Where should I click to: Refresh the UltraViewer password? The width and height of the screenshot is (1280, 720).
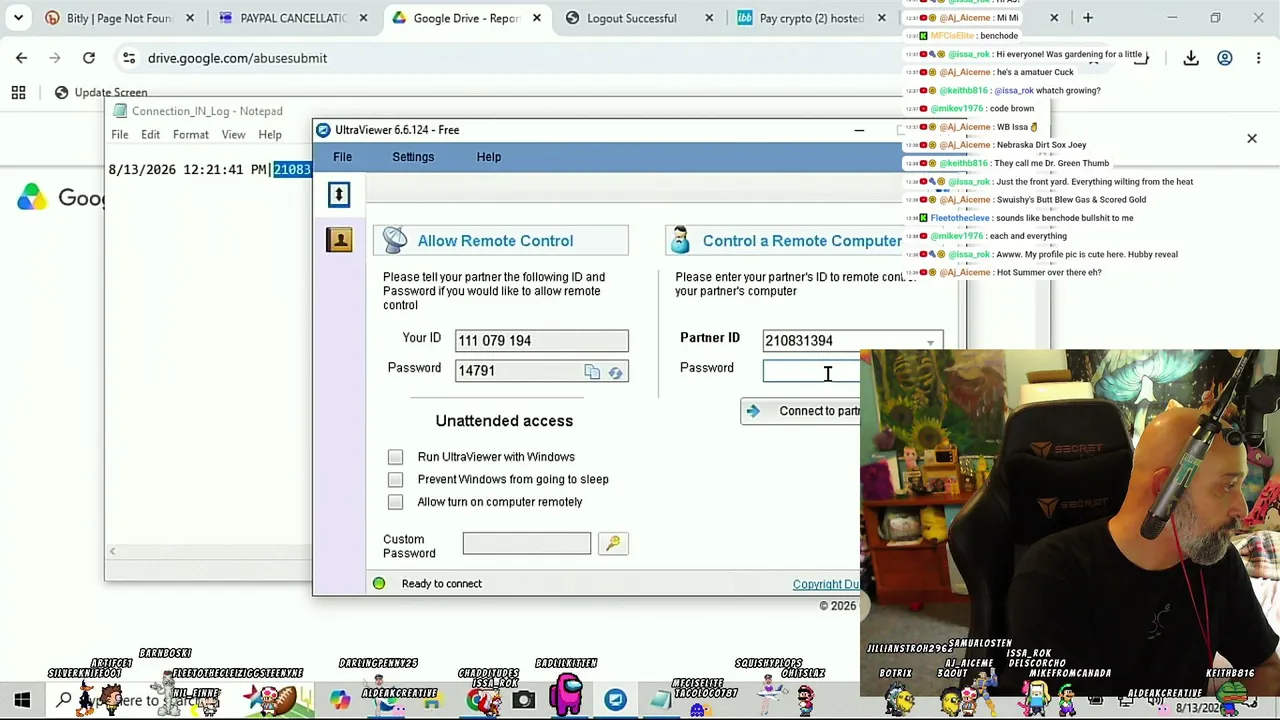615,372
